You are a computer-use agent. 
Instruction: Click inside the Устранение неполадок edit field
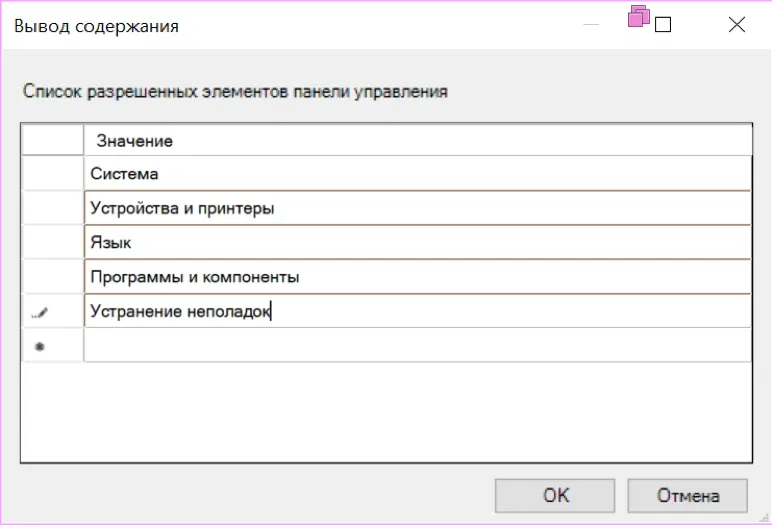pos(418,311)
